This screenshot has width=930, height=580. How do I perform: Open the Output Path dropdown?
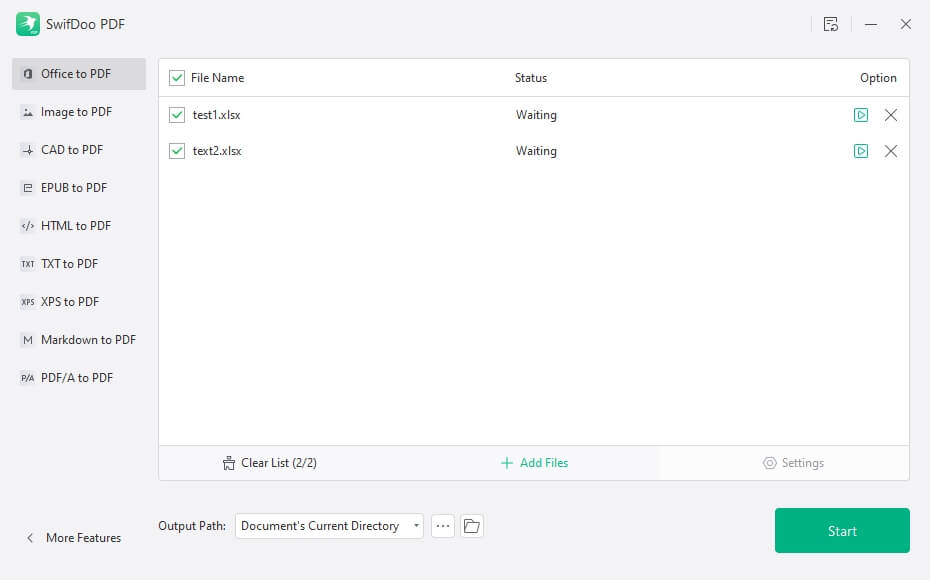pos(329,526)
